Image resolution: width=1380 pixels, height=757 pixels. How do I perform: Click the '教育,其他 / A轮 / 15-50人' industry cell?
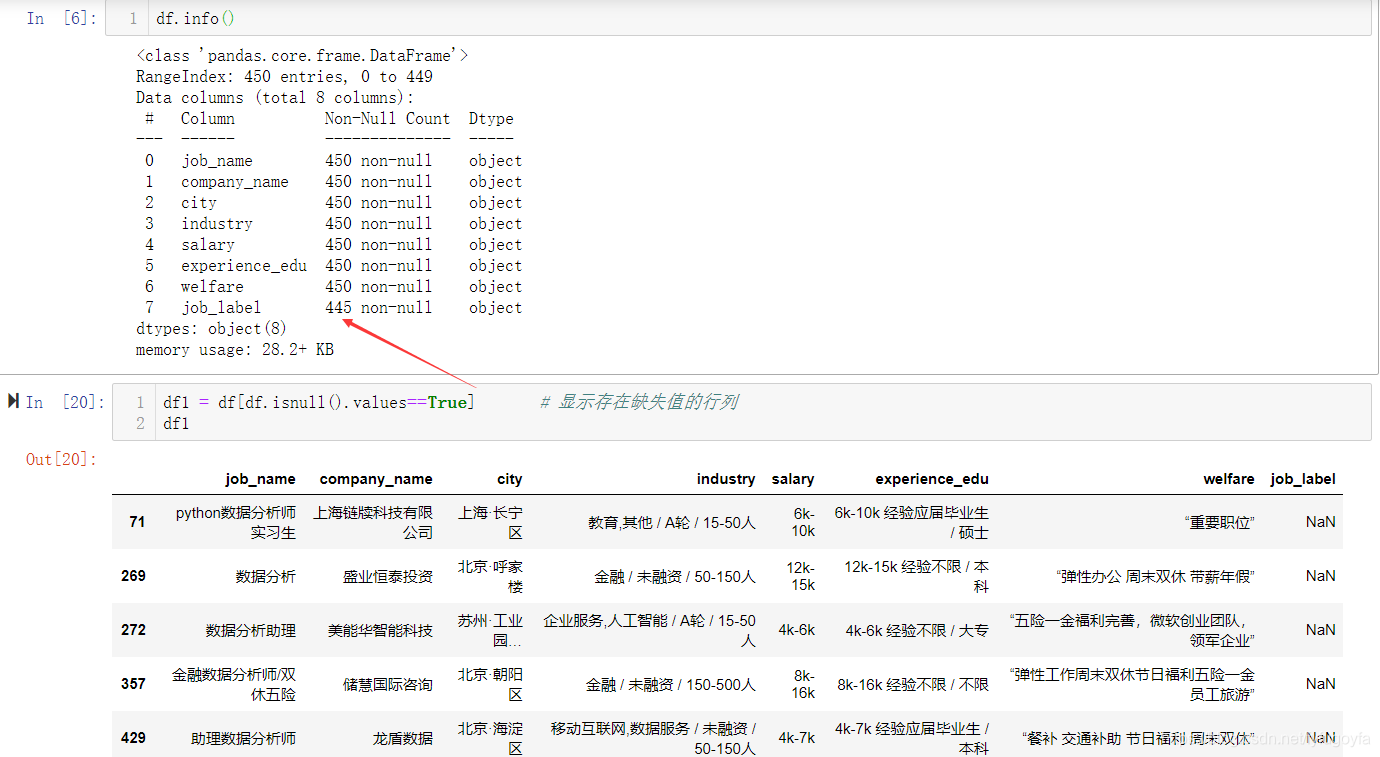point(672,522)
